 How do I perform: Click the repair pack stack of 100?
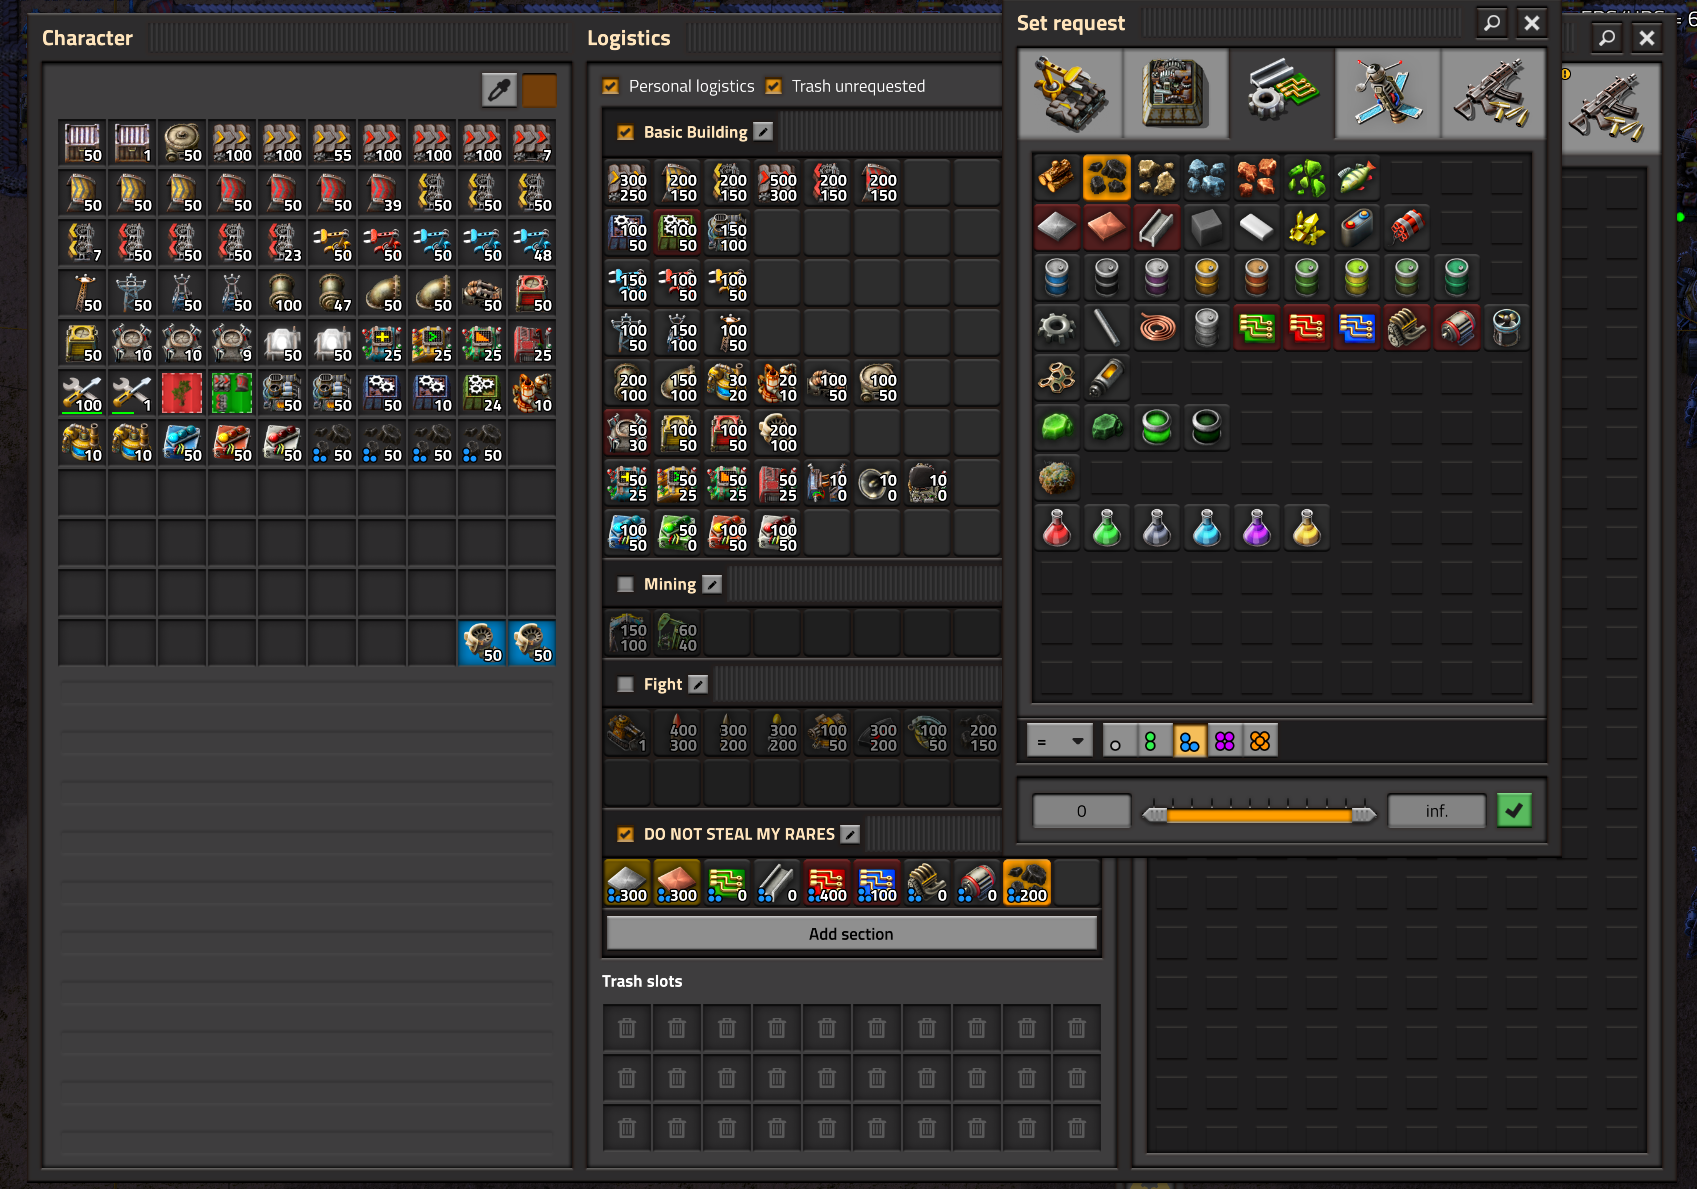coord(82,394)
